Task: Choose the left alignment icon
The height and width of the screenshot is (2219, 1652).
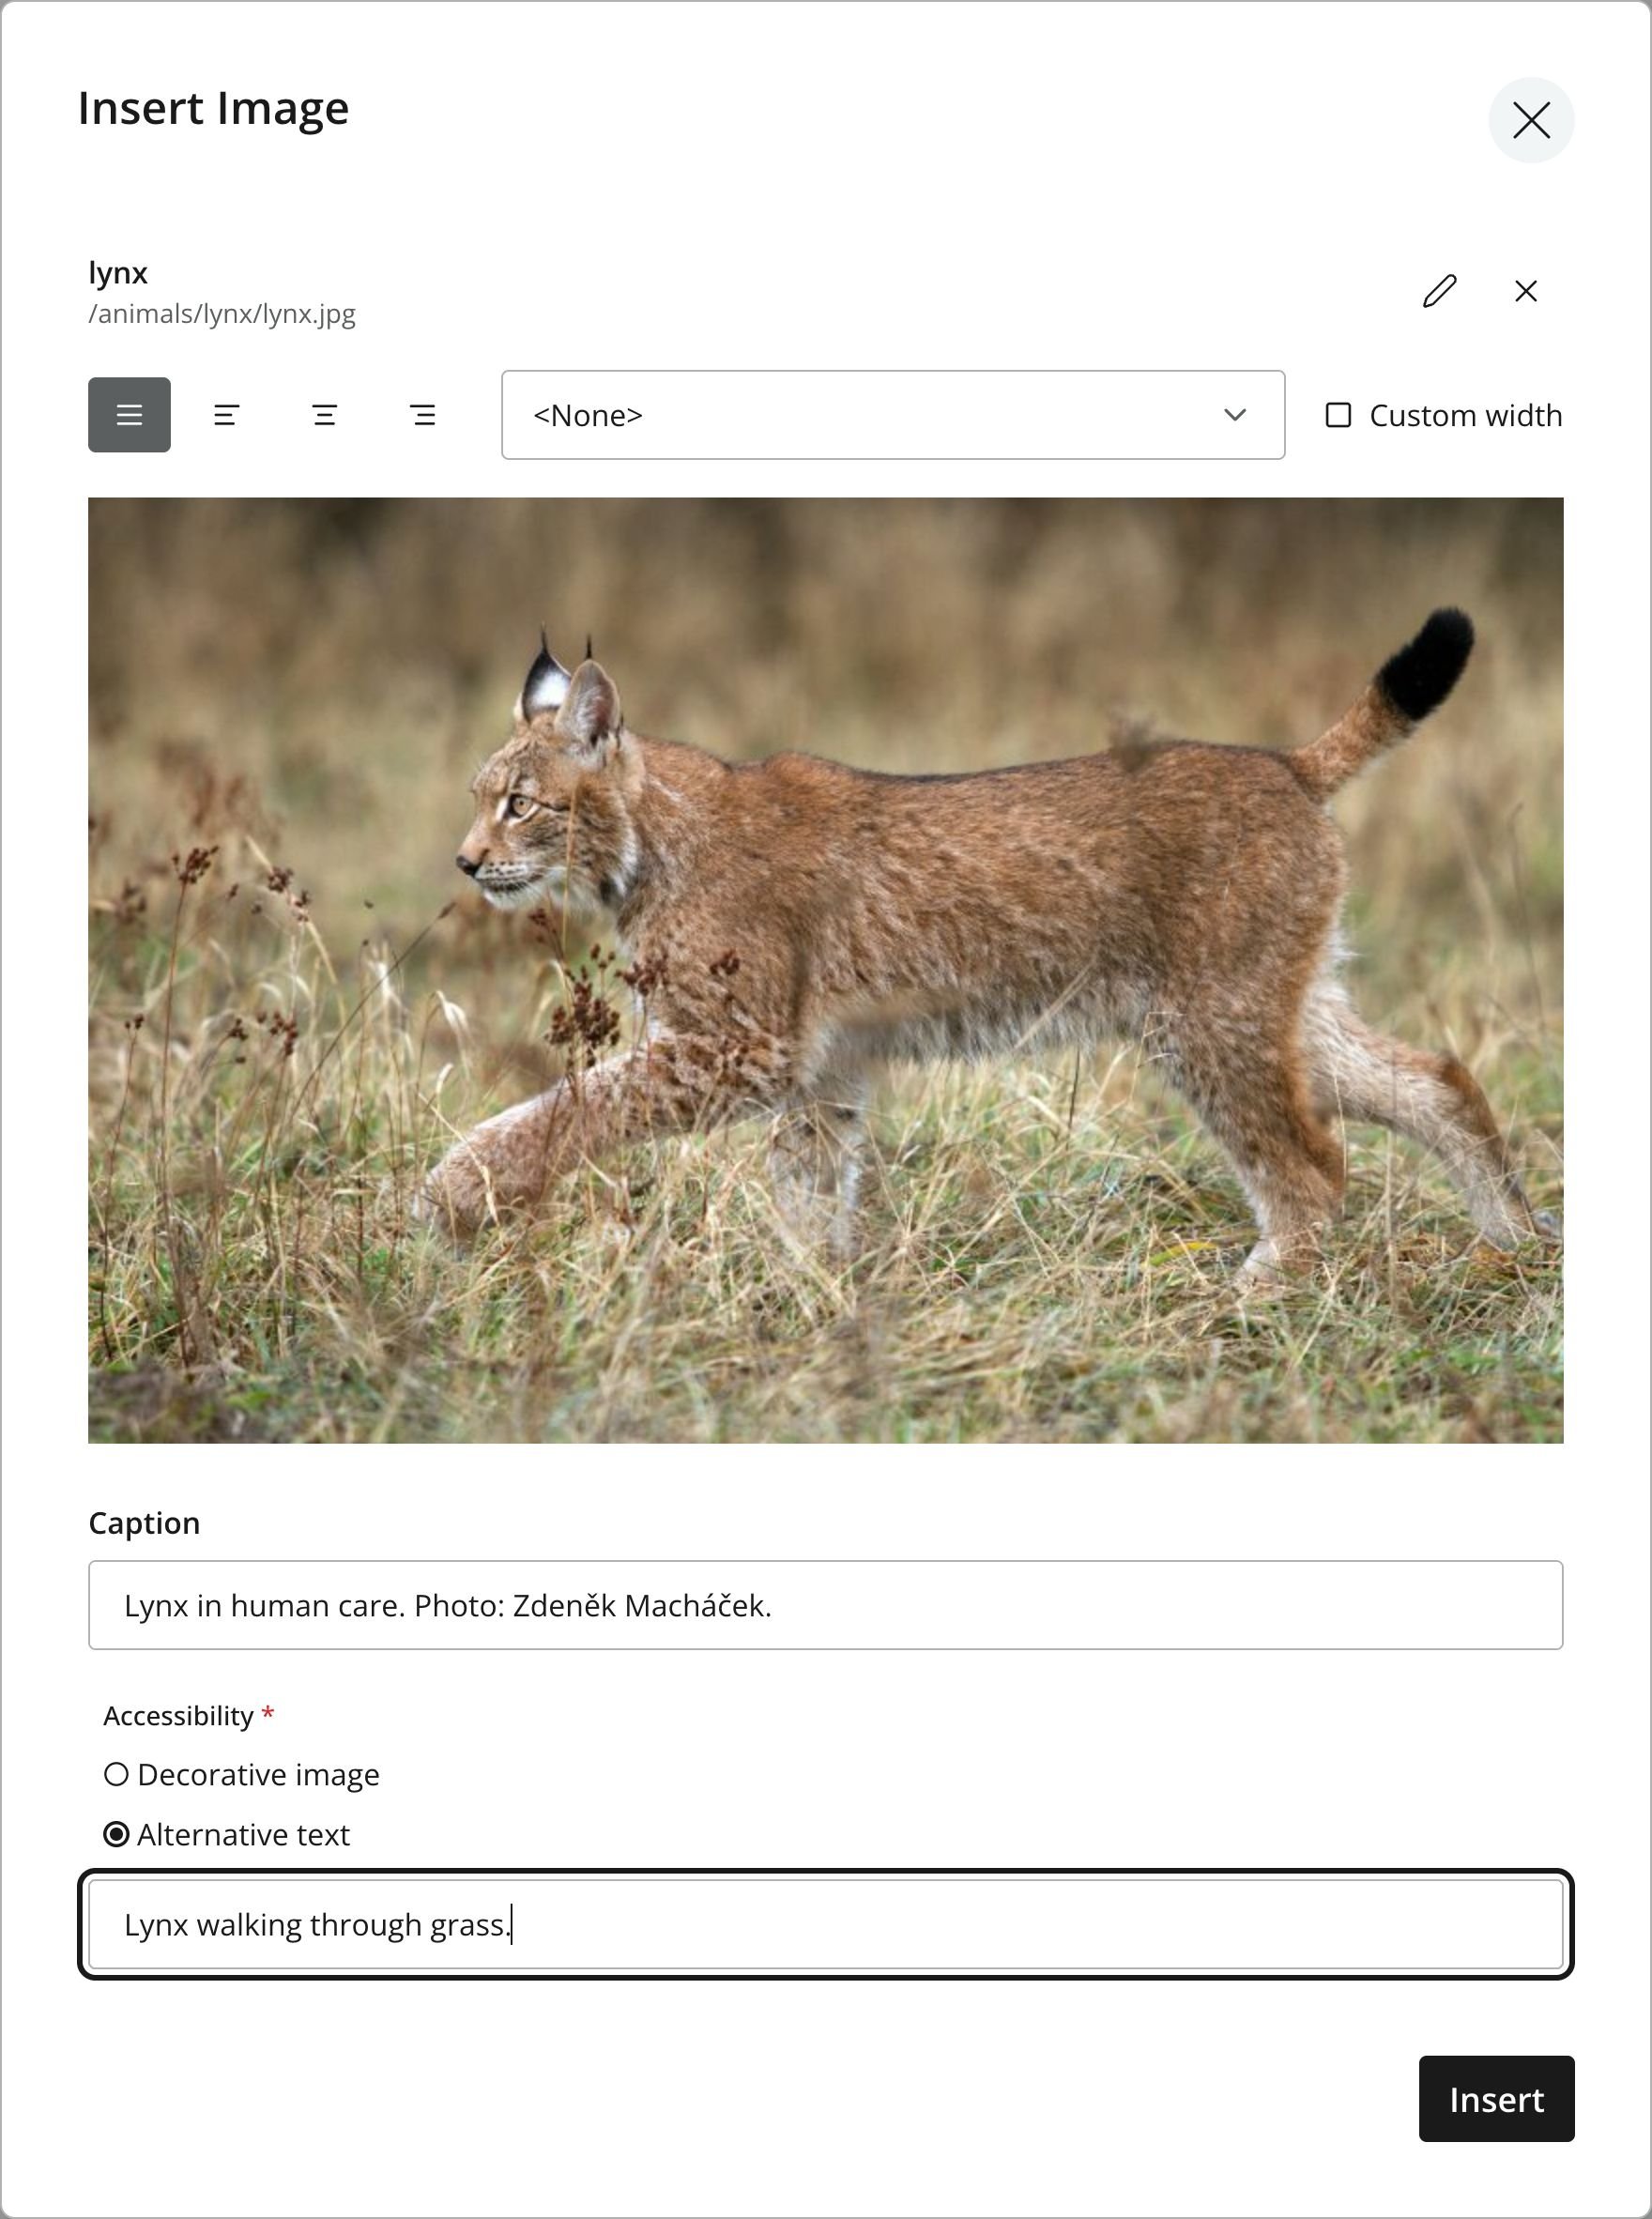Action: pyautogui.click(x=227, y=415)
